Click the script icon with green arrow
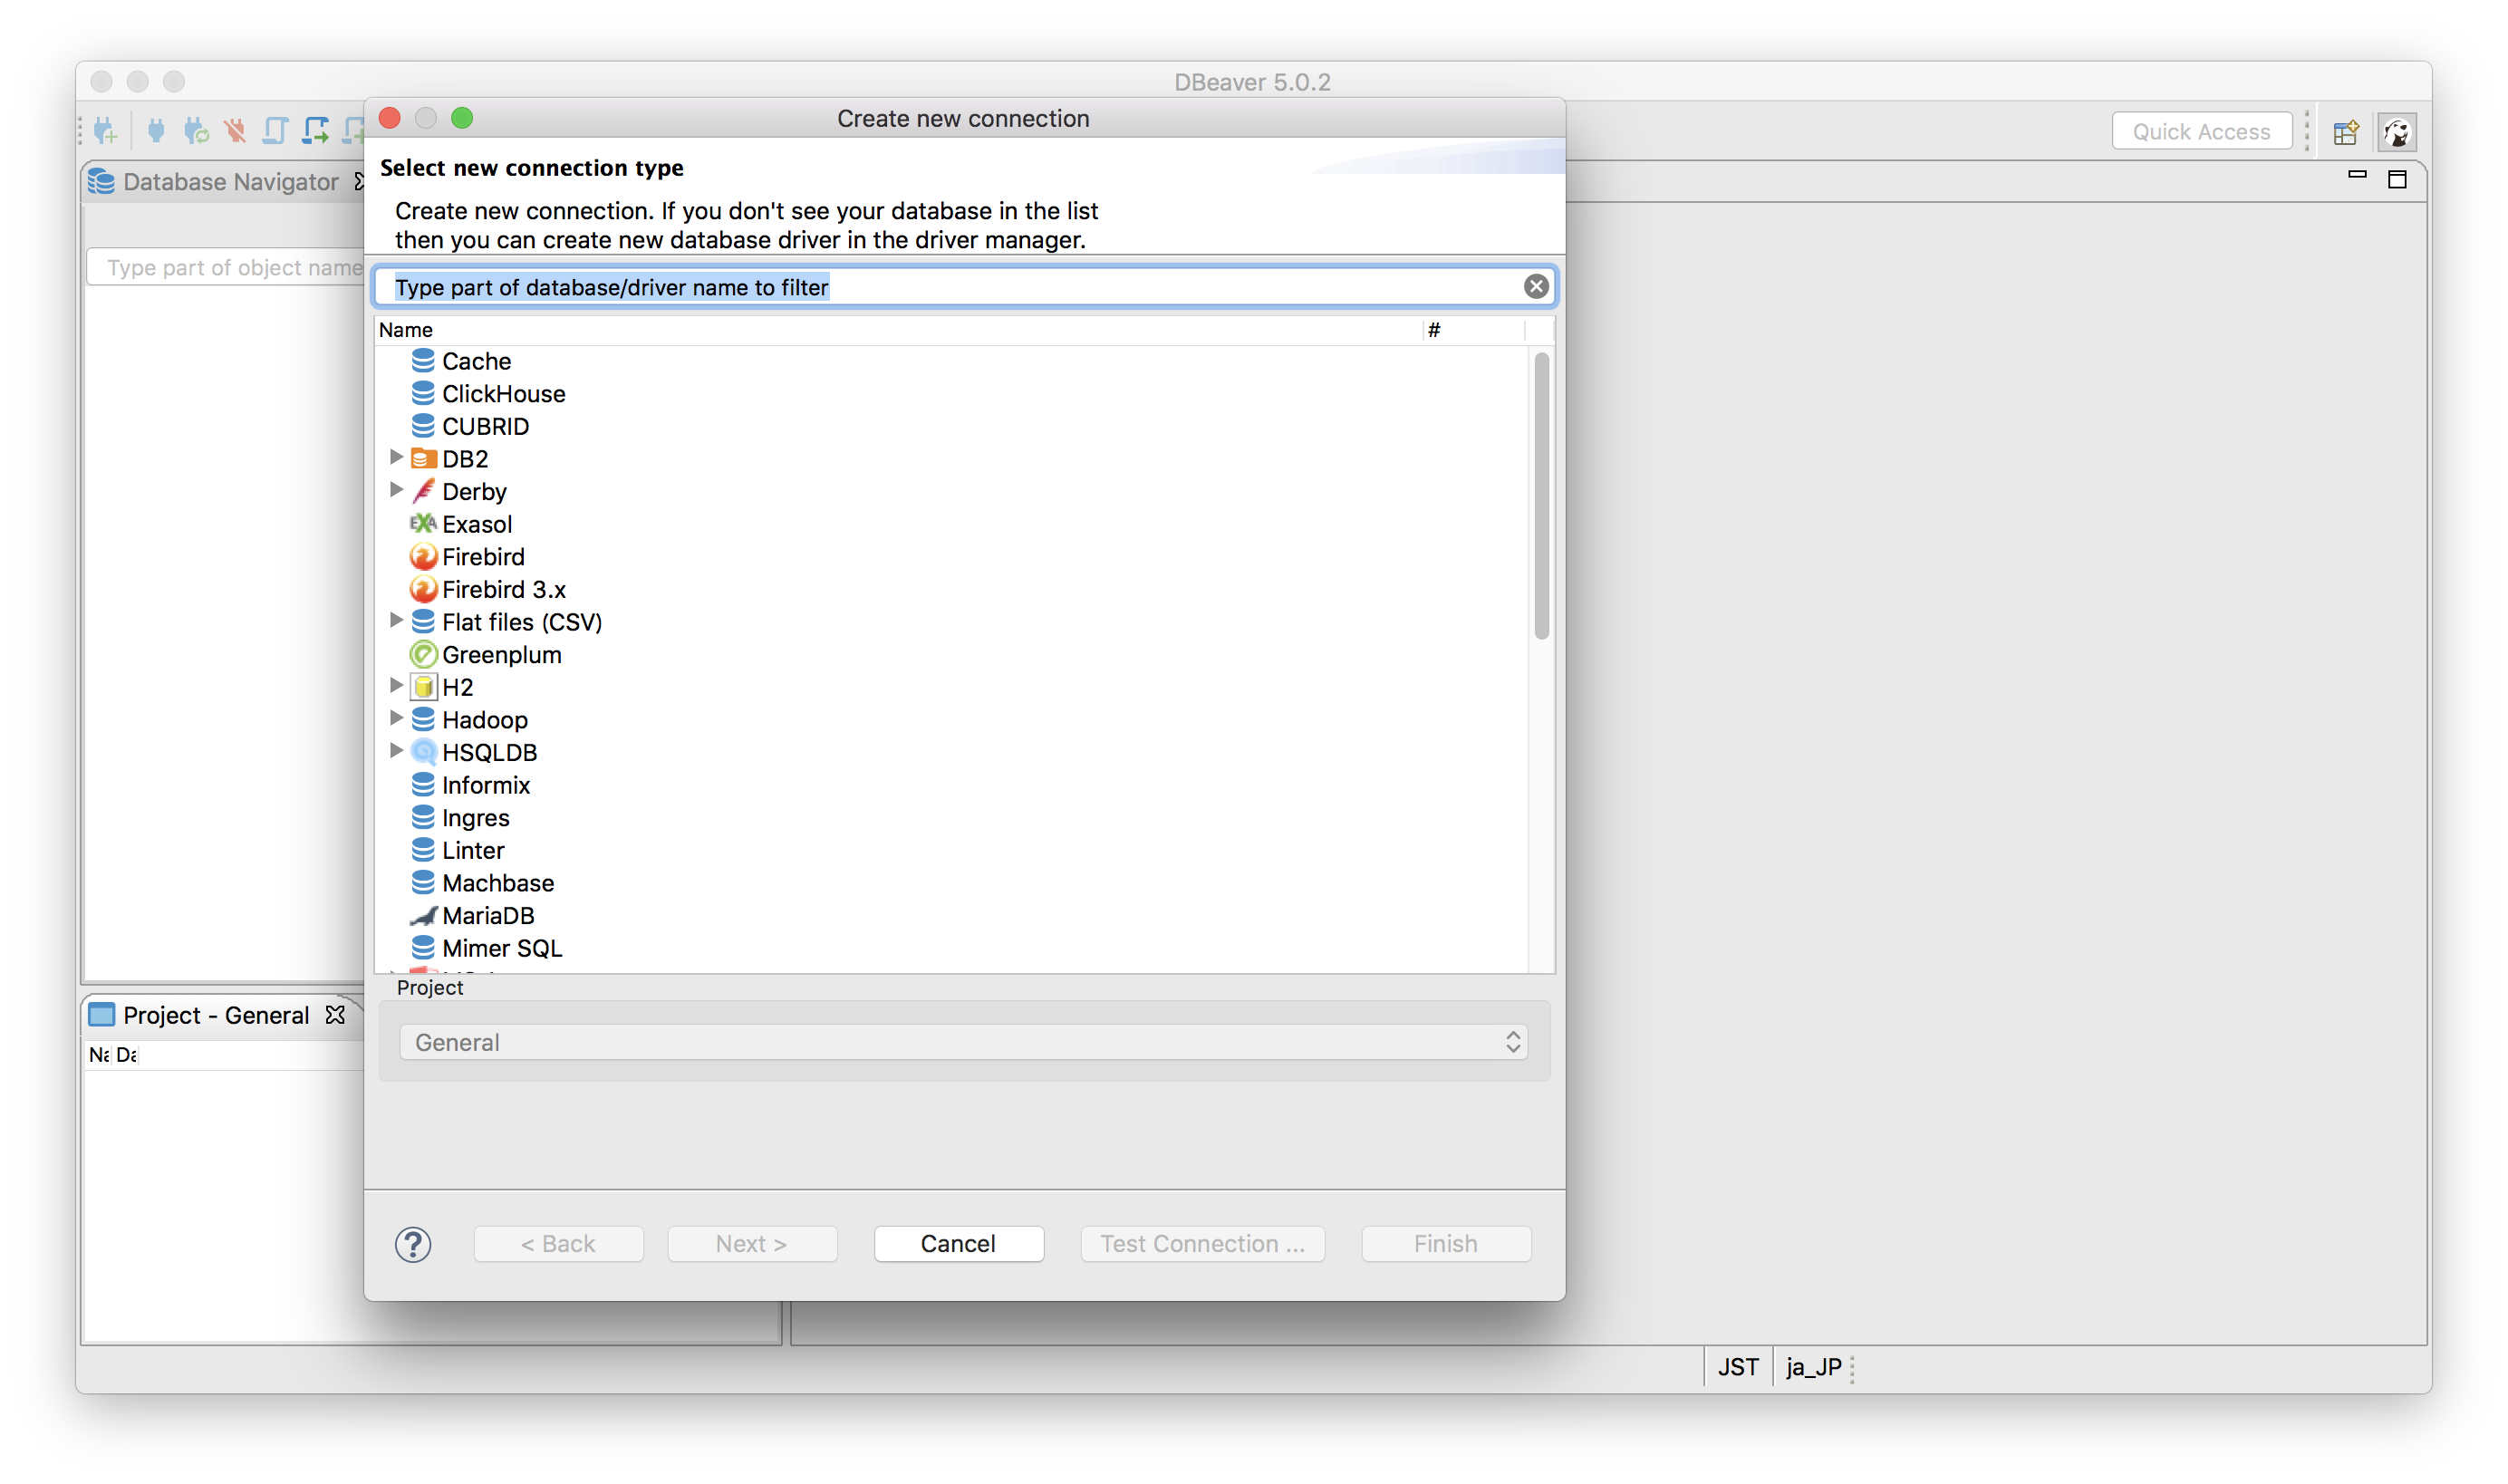 (316, 130)
